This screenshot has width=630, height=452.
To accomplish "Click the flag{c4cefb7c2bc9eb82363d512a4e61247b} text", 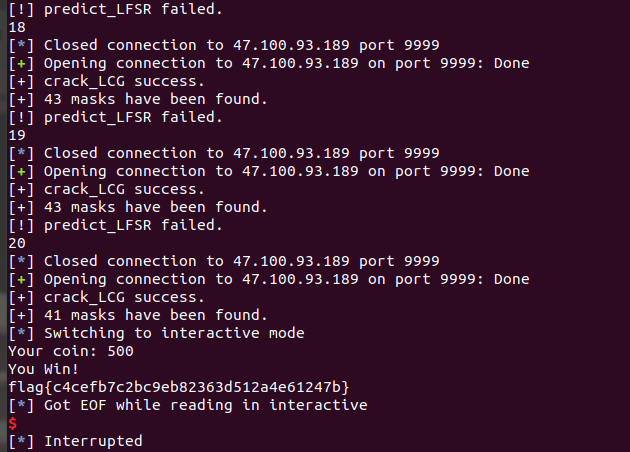I will [x=177, y=387].
